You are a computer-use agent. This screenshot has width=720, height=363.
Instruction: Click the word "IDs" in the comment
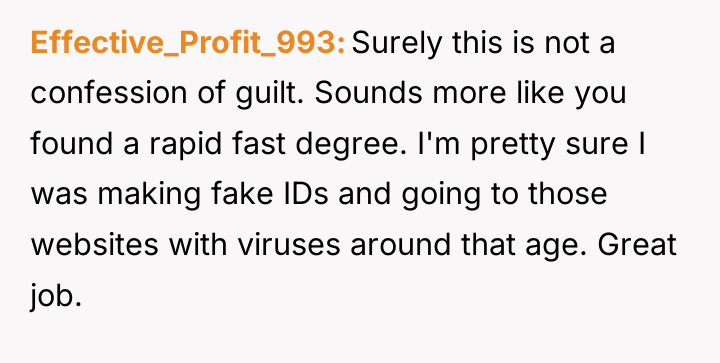coord(308,194)
